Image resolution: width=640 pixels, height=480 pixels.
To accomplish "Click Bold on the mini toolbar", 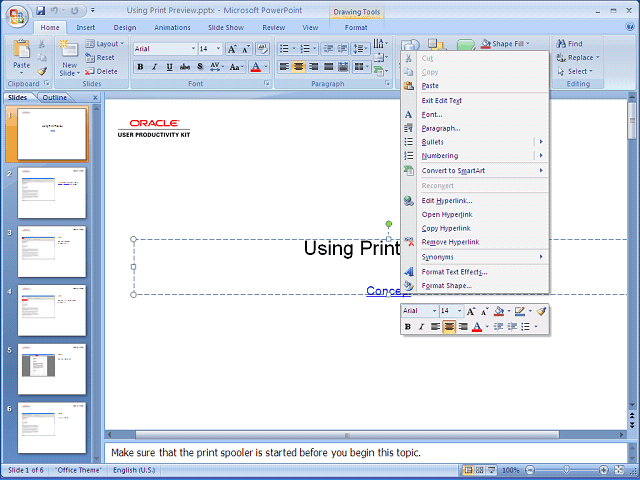I will pos(407,327).
